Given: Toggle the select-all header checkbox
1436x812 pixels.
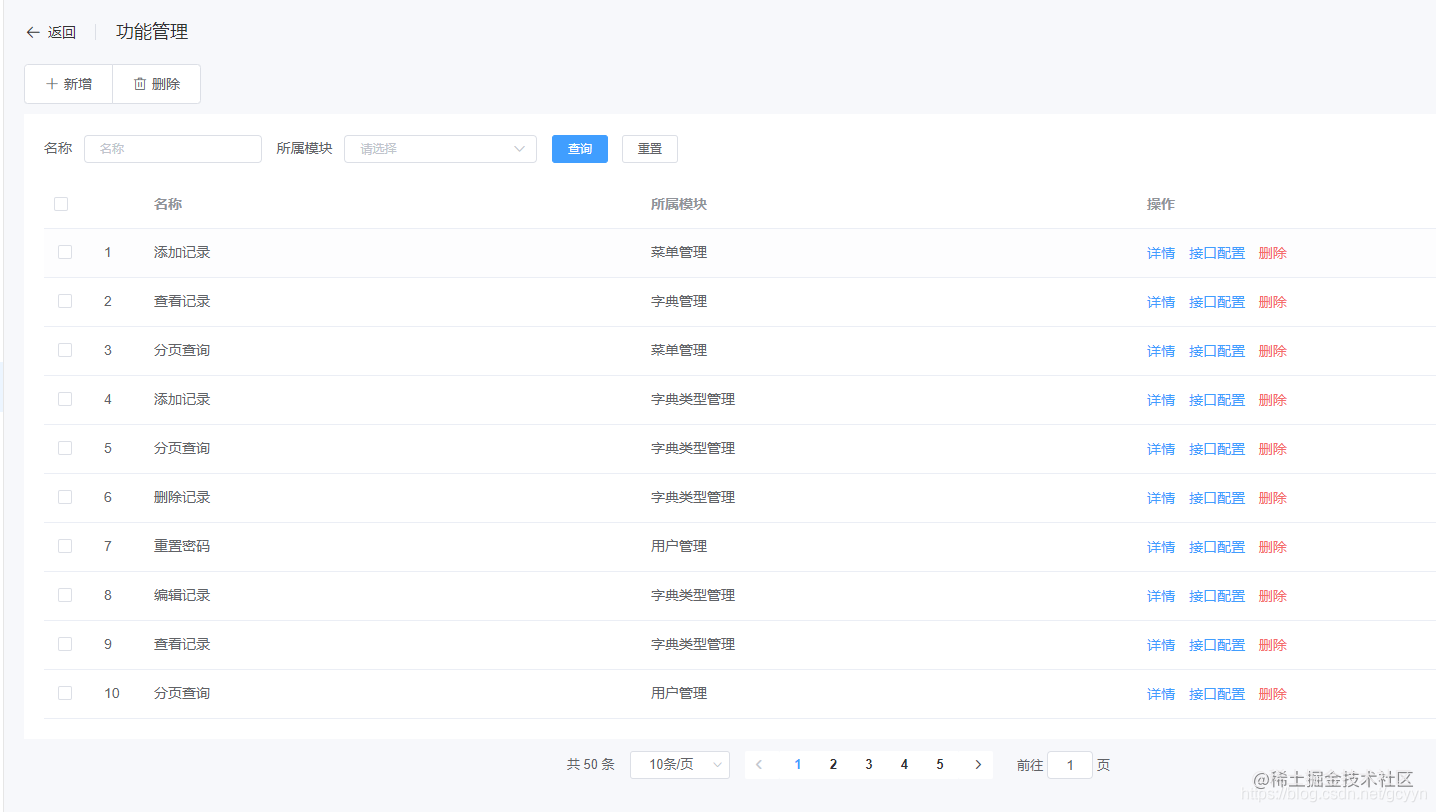Looking at the screenshot, I should click(x=61, y=204).
